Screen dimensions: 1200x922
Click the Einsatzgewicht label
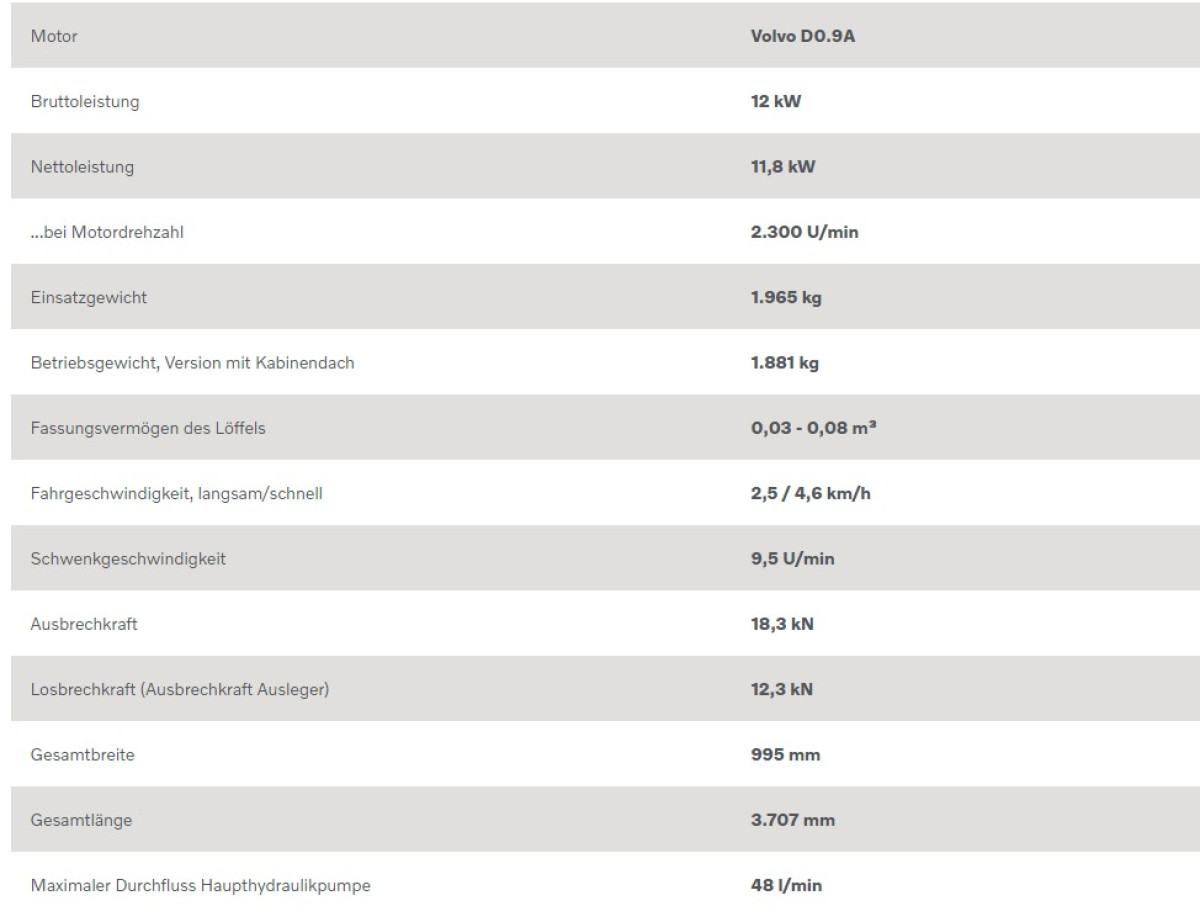[75, 298]
